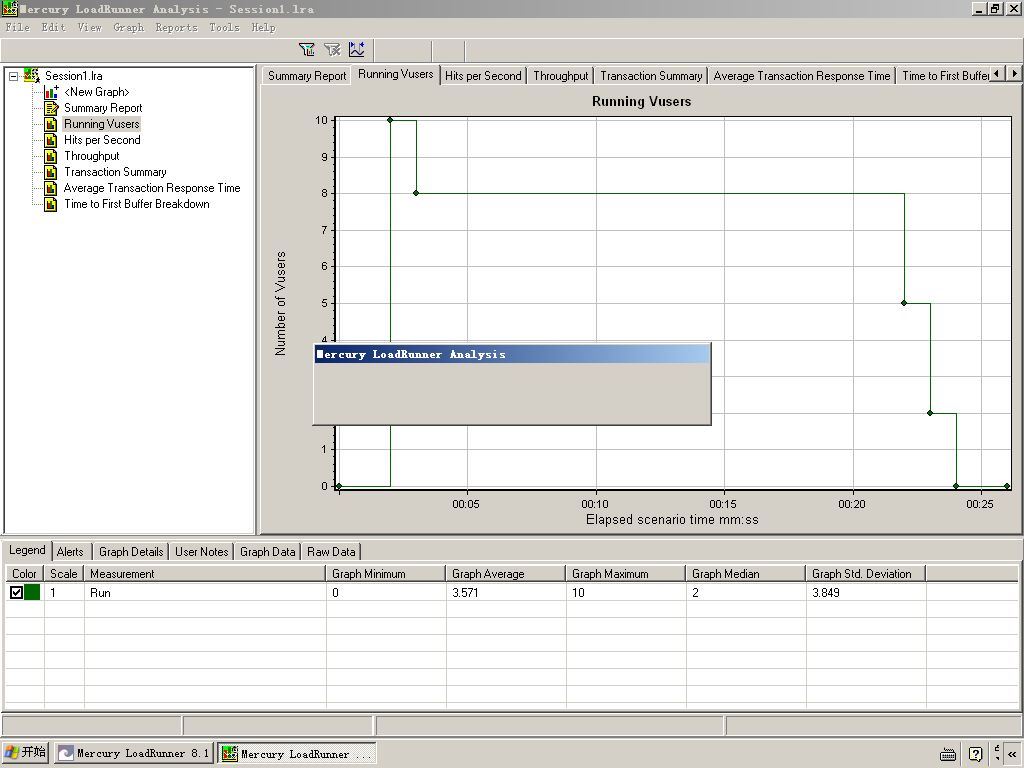Image resolution: width=1024 pixels, height=768 pixels.
Task: Open the Graph Details tab
Action: coord(131,552)
